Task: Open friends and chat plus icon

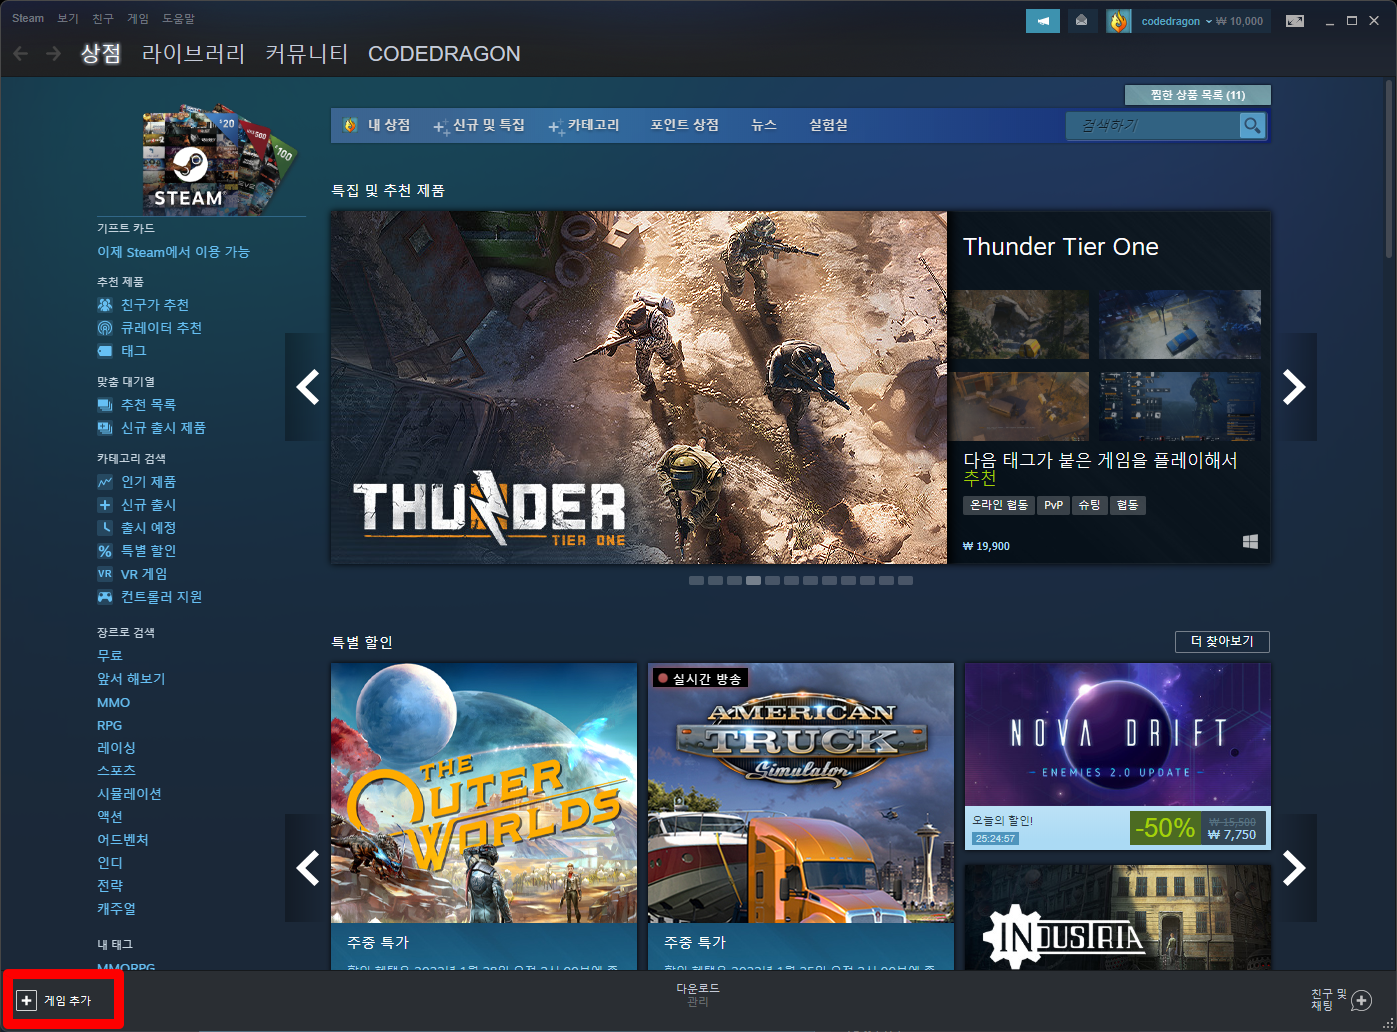Action: [1361, 1000]
